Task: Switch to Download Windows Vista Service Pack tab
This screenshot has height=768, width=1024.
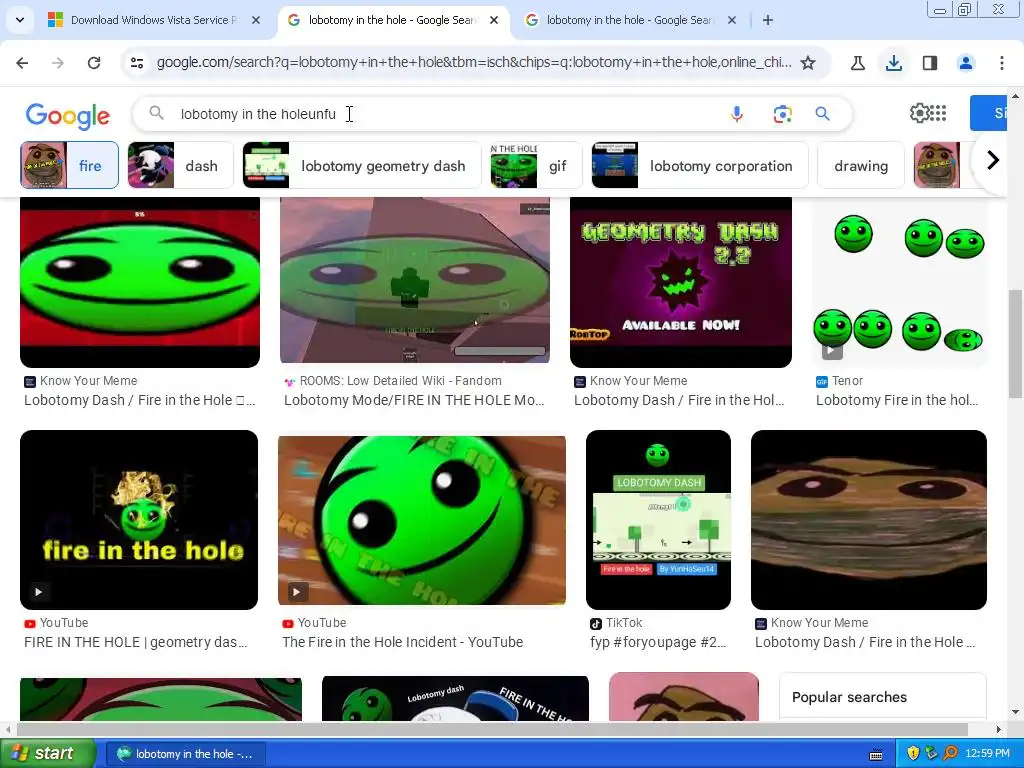Action: point(151,20)
